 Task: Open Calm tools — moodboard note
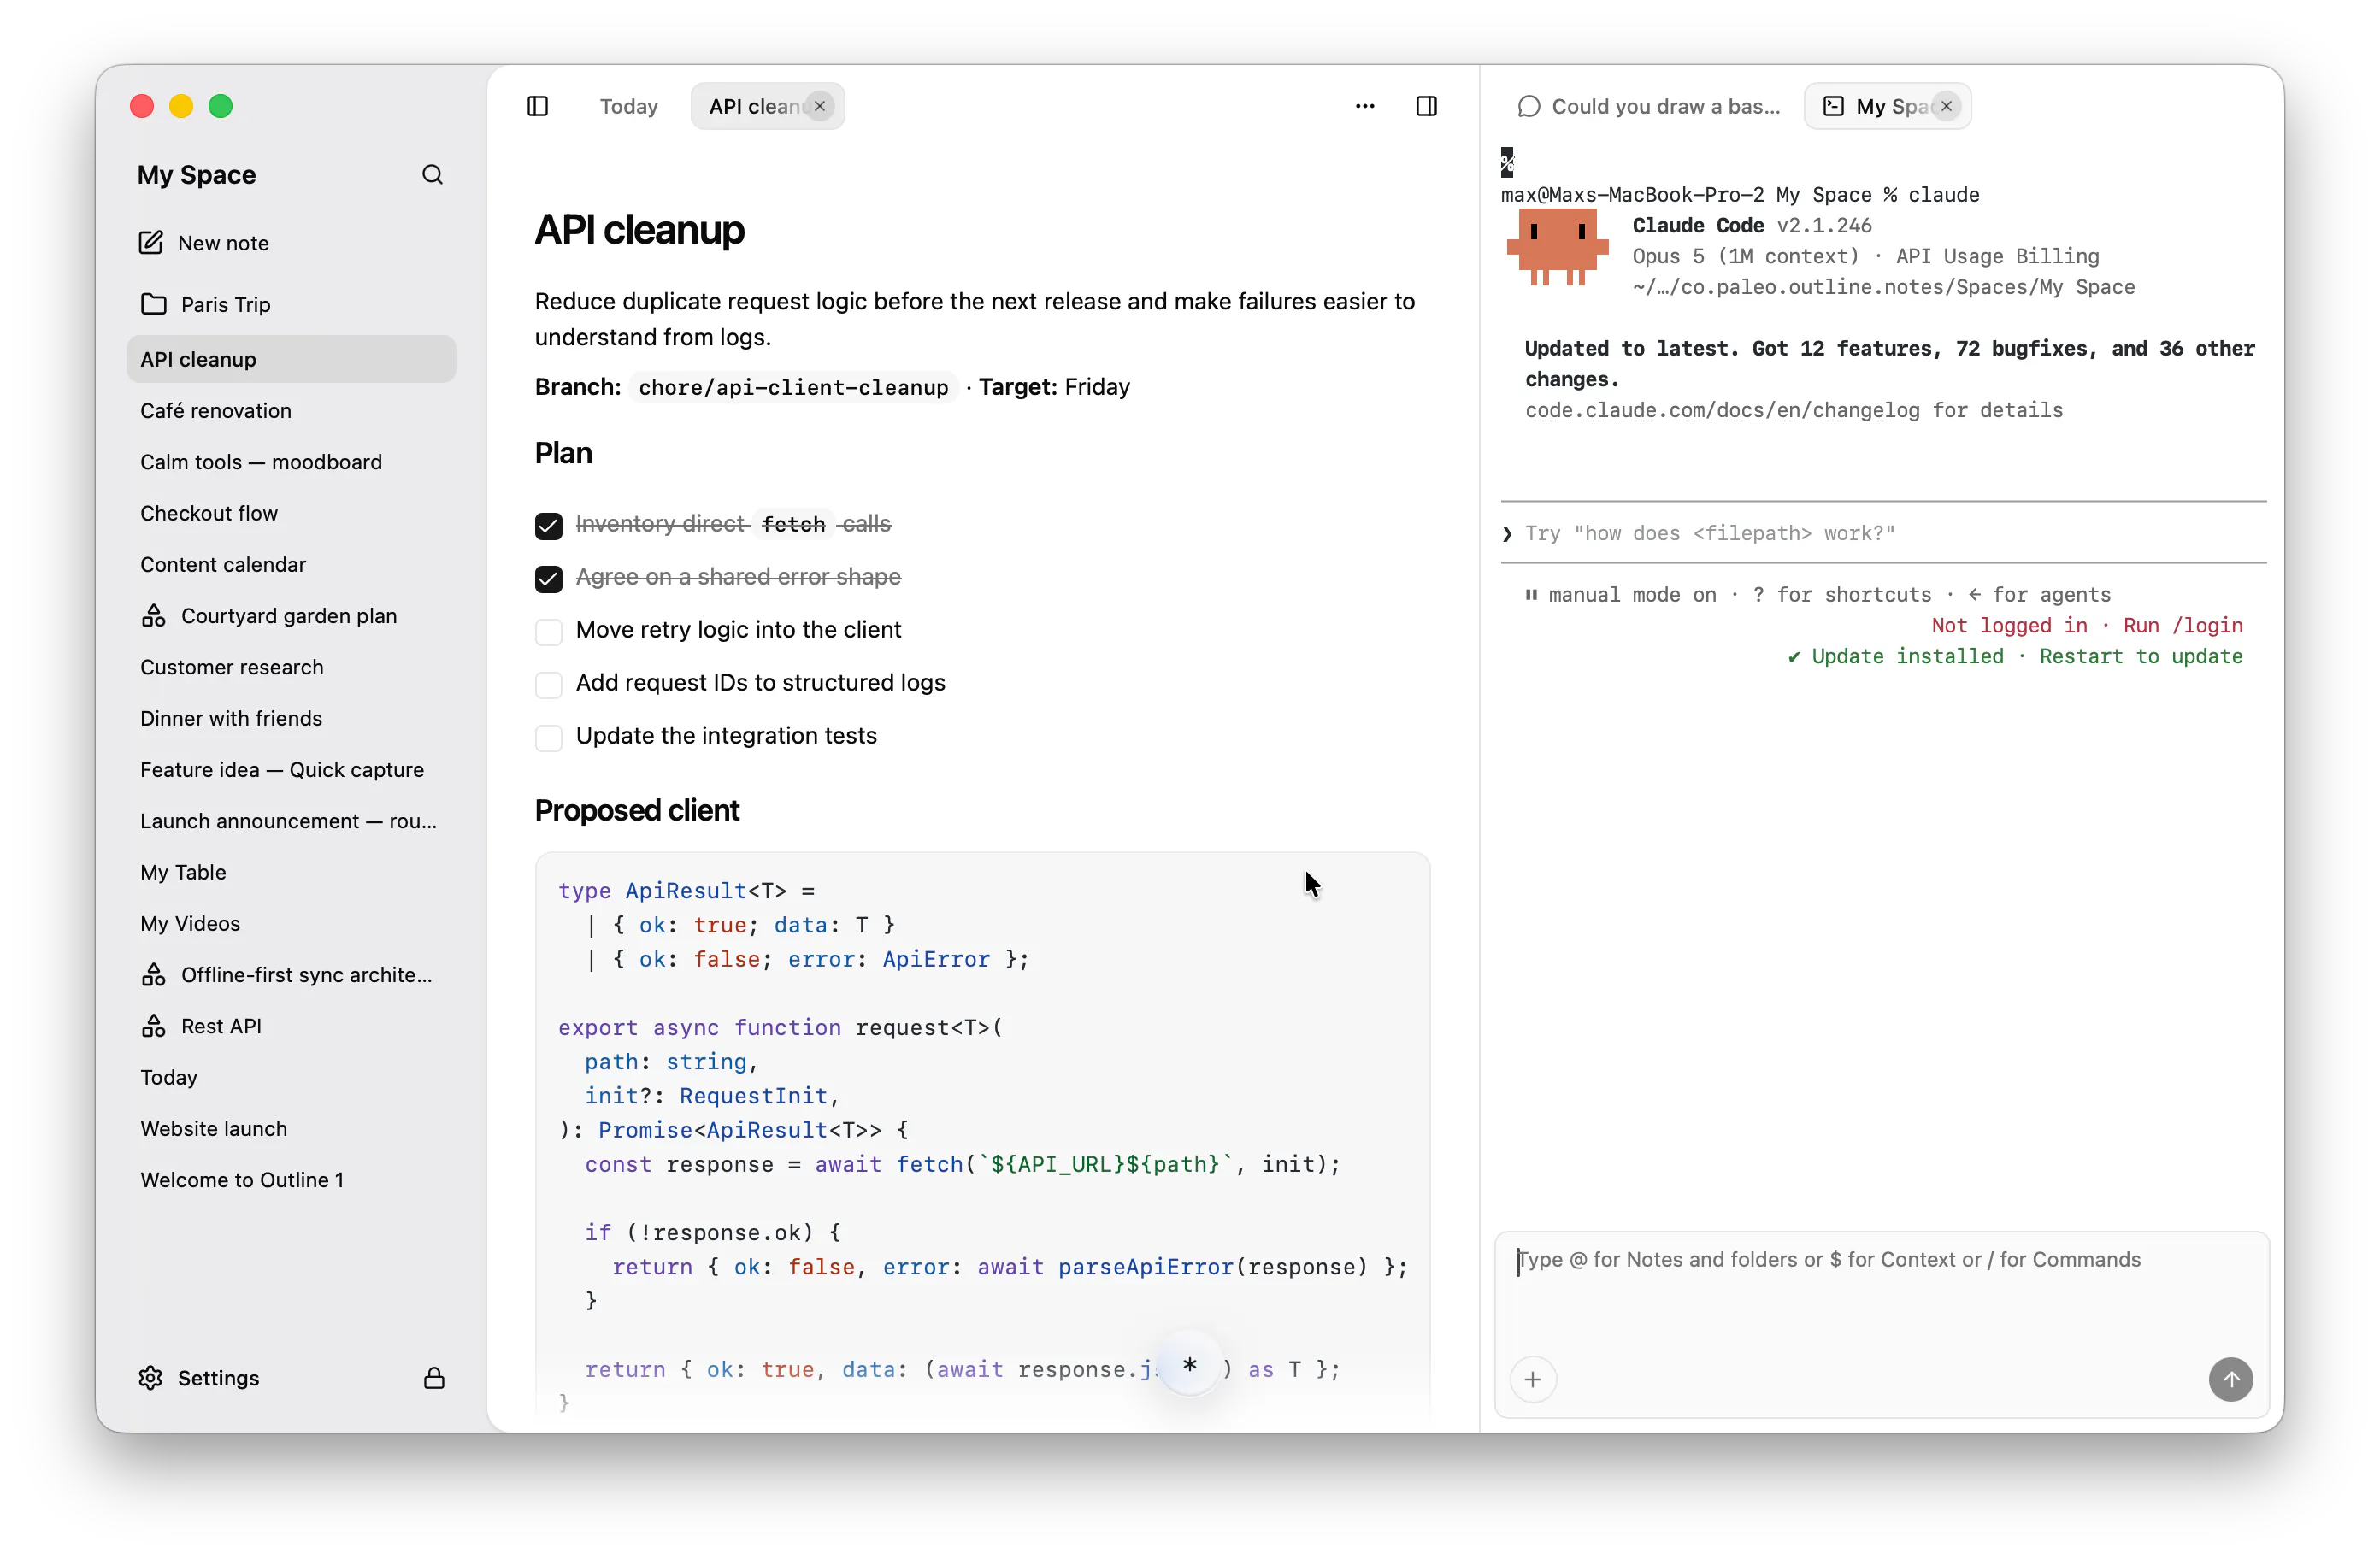[291, 462]
